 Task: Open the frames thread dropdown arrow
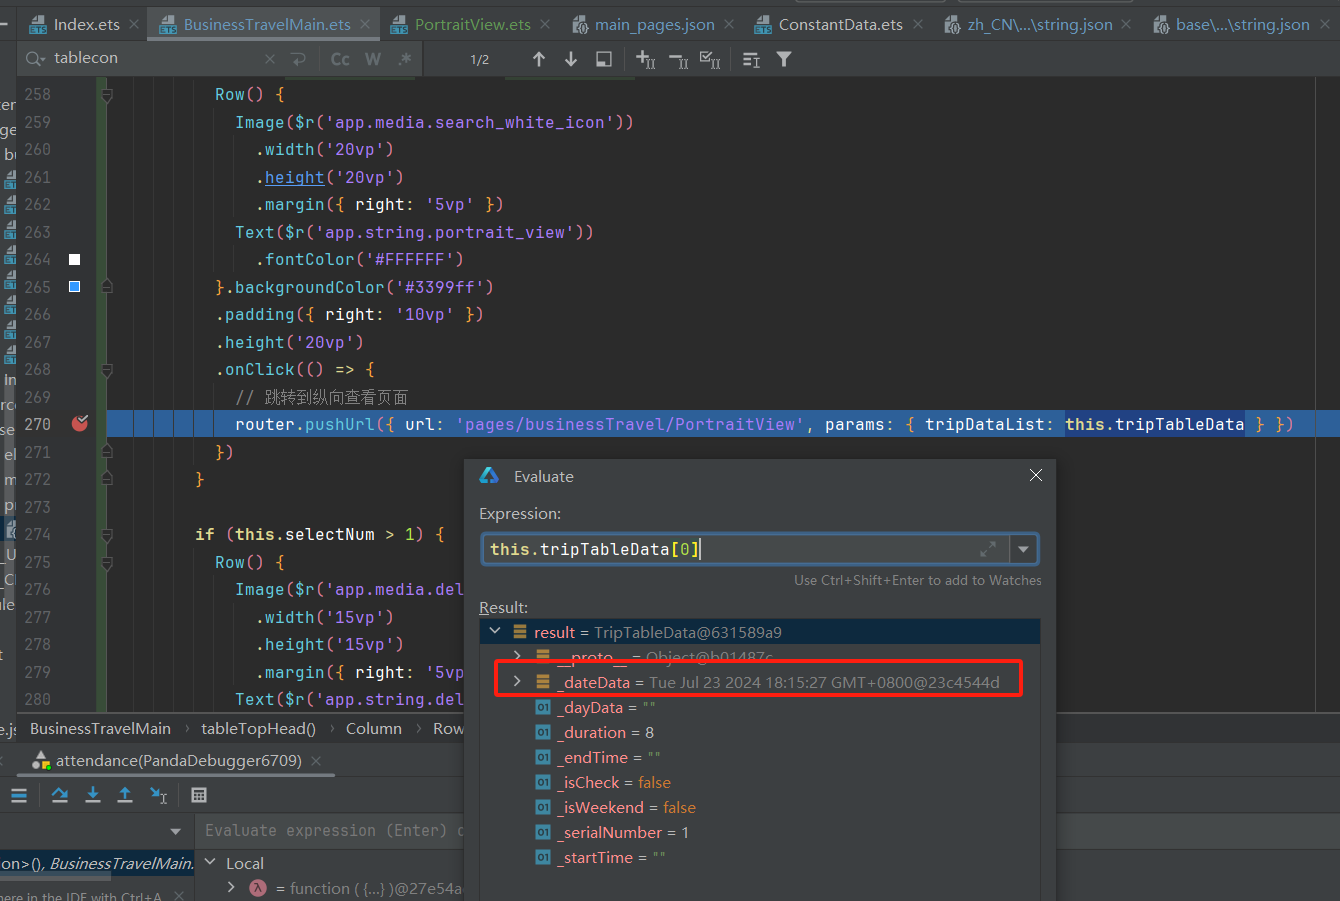[x=176, y=831]
